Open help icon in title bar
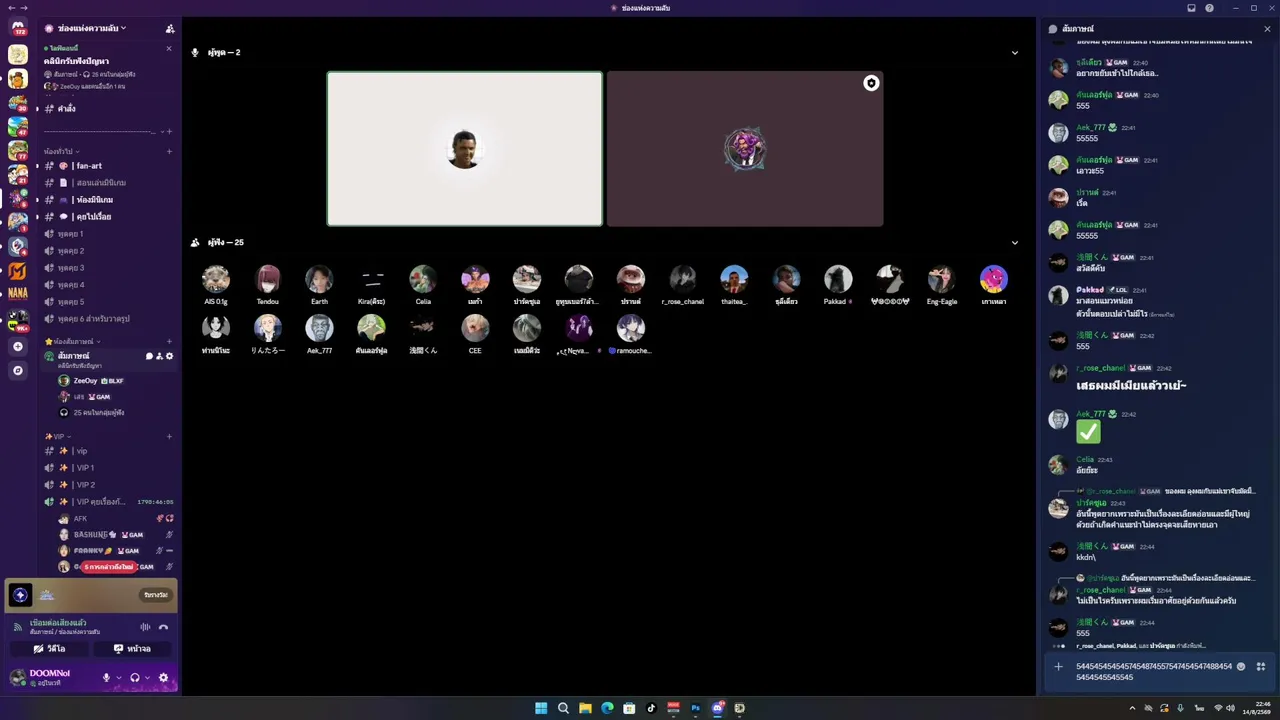Image resolution: width=1280 pixels, height=720 pixels. tap(1210, 8)
